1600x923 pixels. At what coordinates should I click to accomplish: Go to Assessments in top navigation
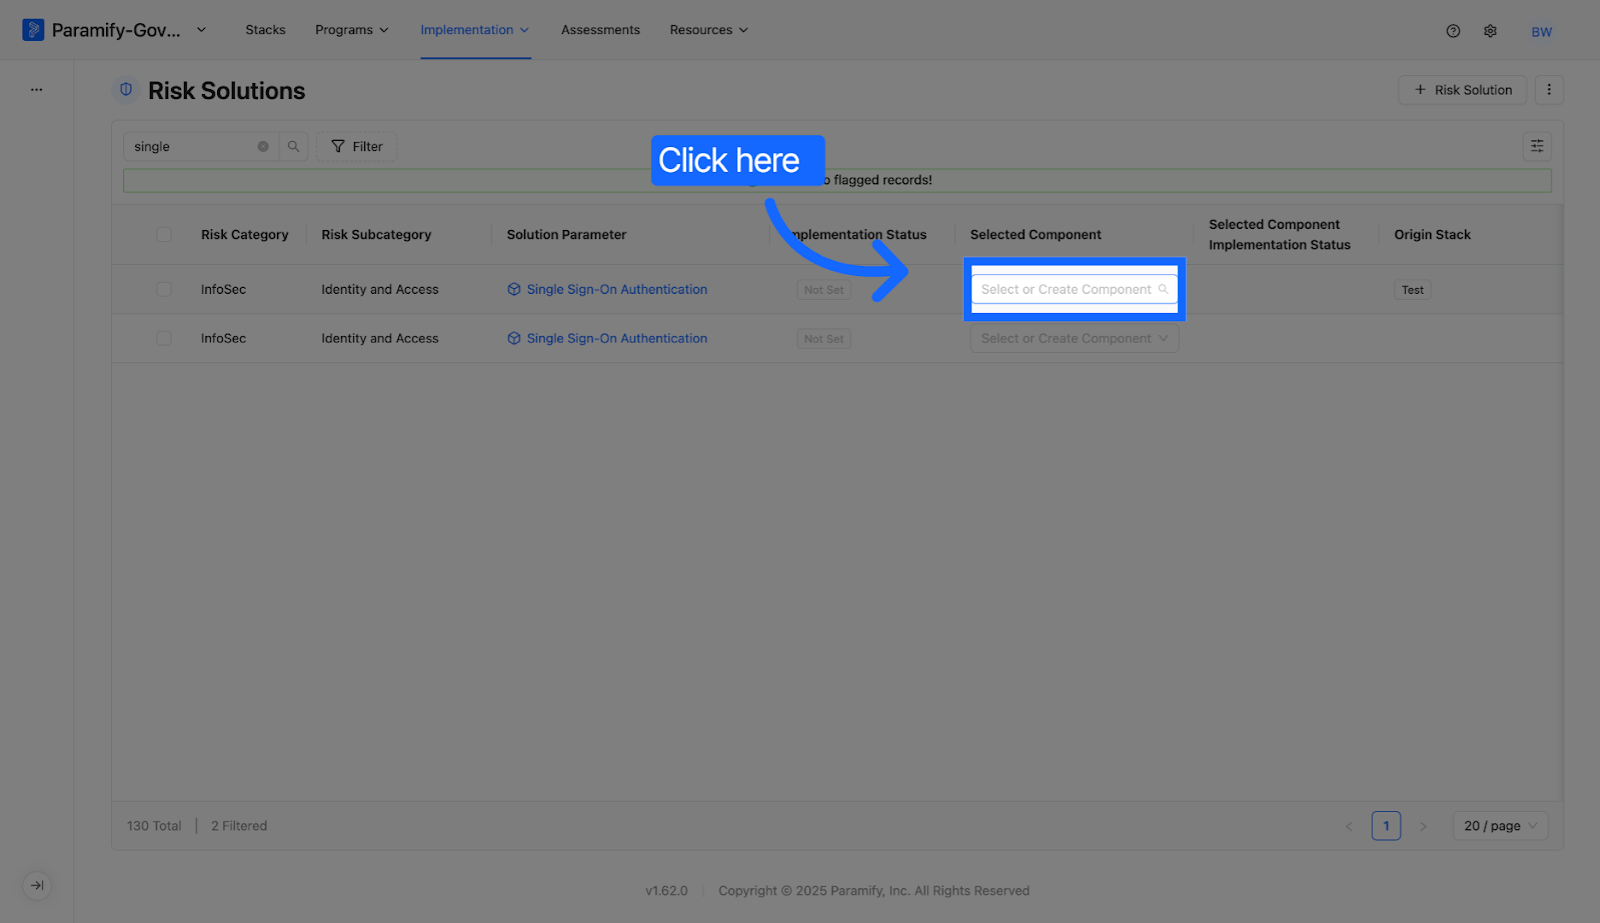click(600, 30)
